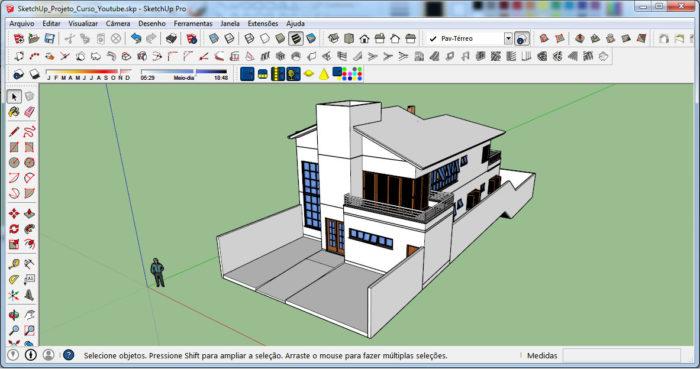Click the help question mark in status bar
Viewport: 700px width, 369px height.
click(x=68, y=355)
